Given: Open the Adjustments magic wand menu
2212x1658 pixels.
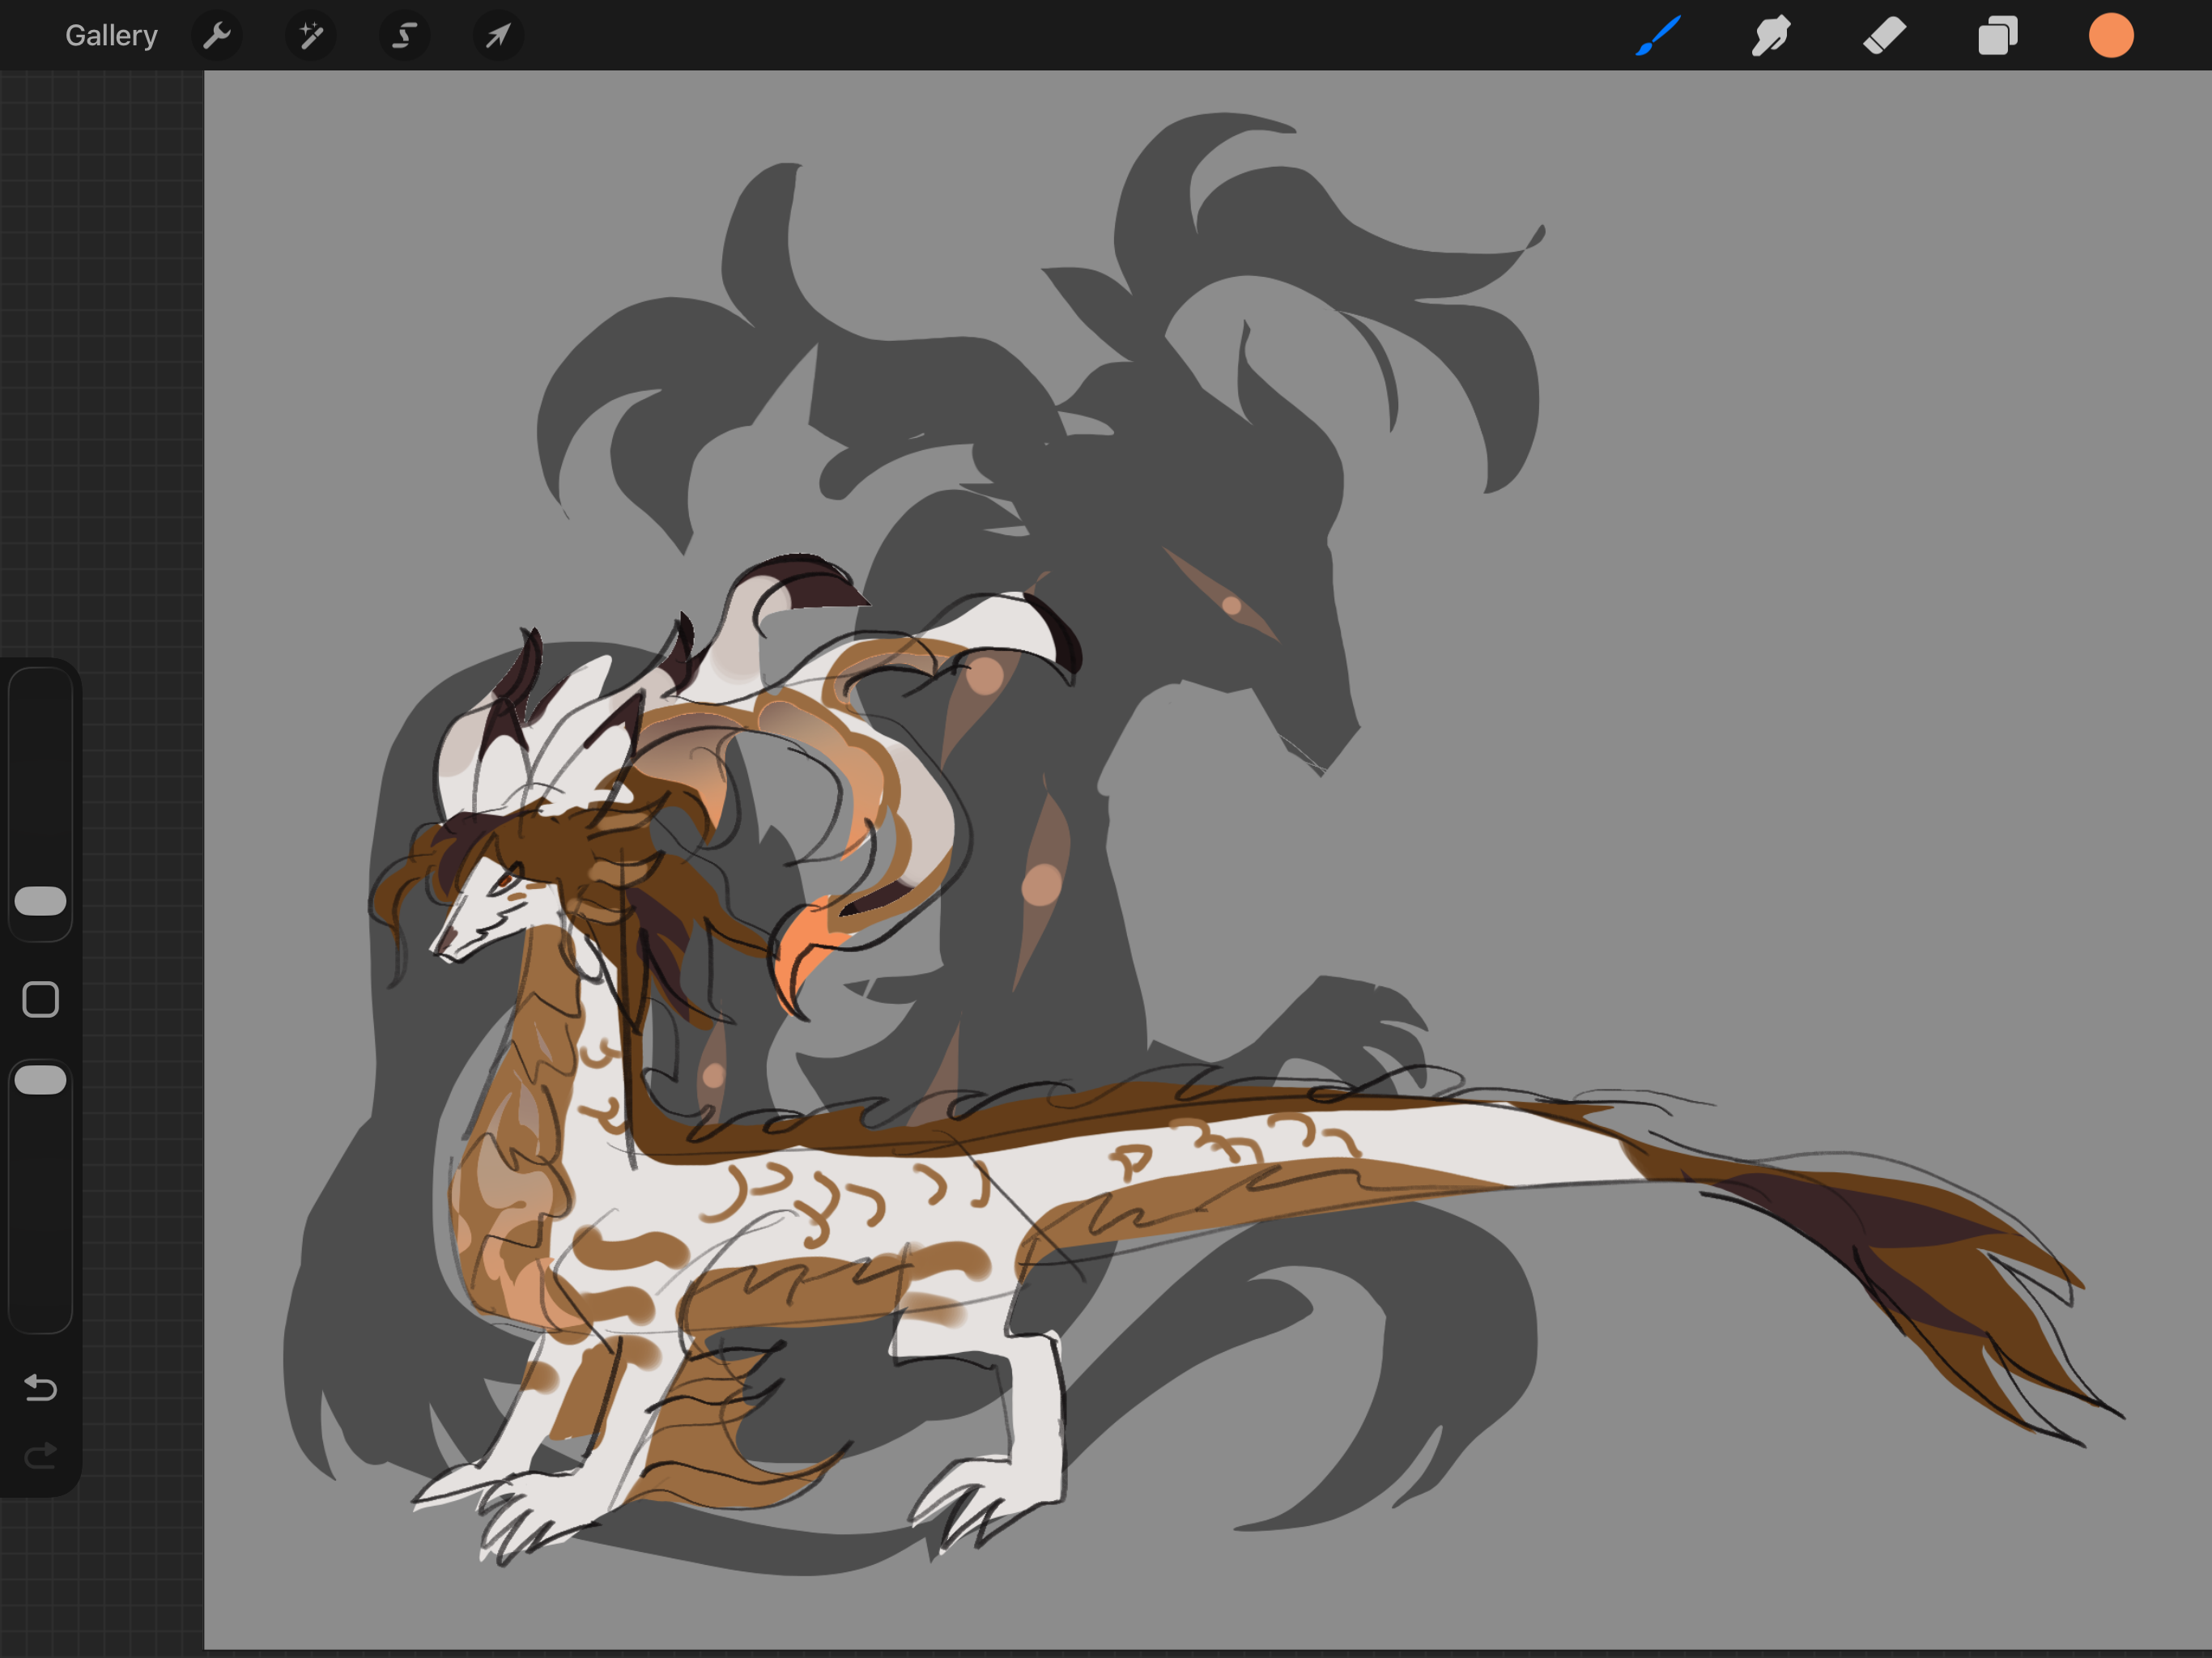Looking at the screenshot, I should (x=311, y=36).
